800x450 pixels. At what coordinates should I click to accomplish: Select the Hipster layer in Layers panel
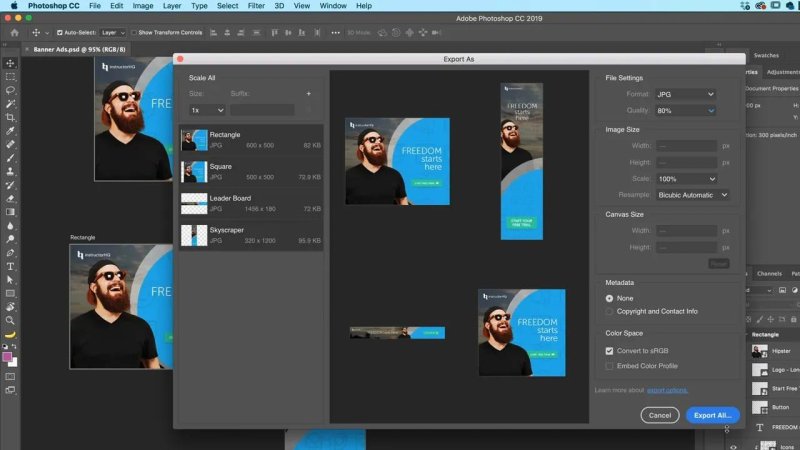pyautogui.click(x=773, y=351)
